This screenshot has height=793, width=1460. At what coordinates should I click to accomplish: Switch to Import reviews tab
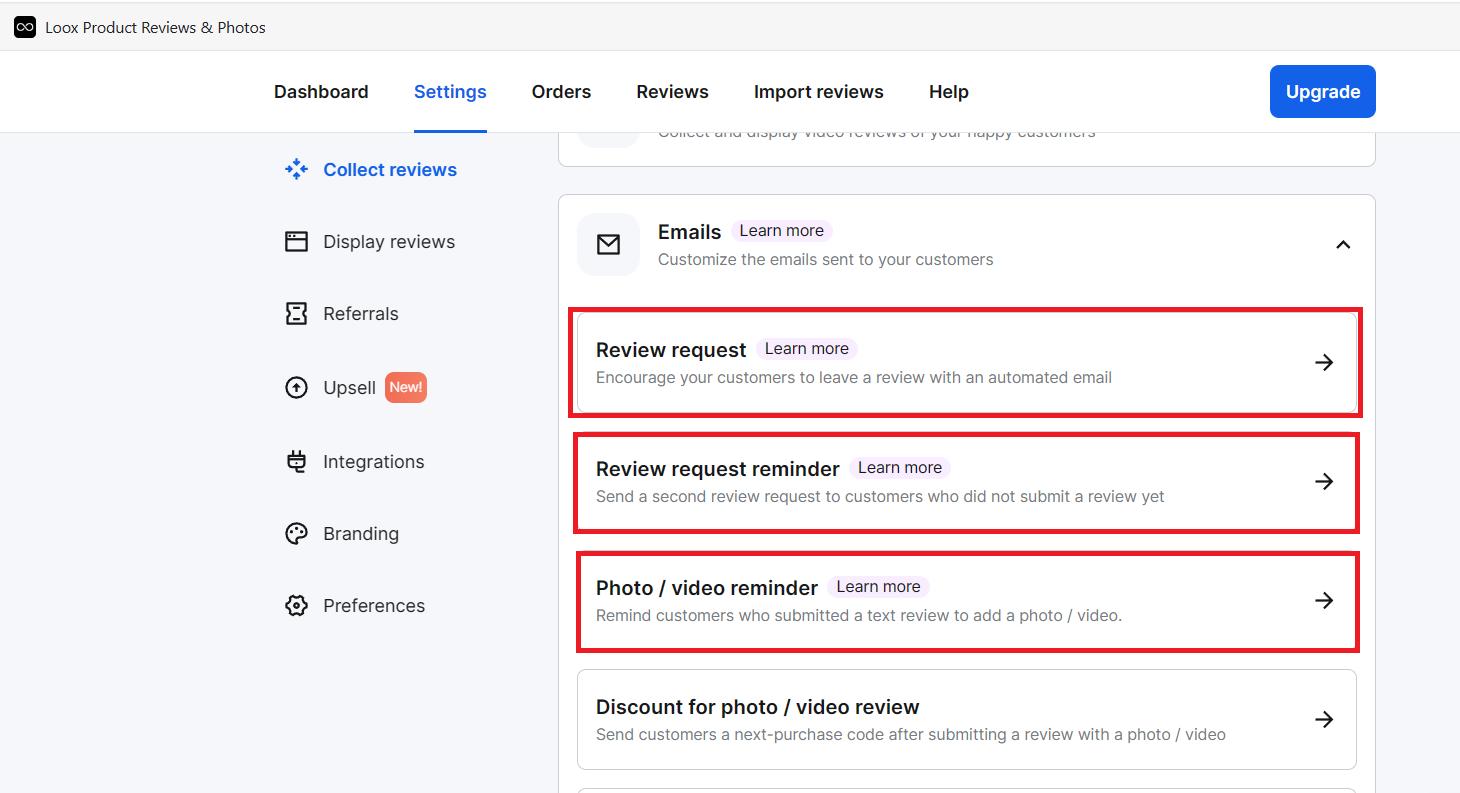point(818,92)
